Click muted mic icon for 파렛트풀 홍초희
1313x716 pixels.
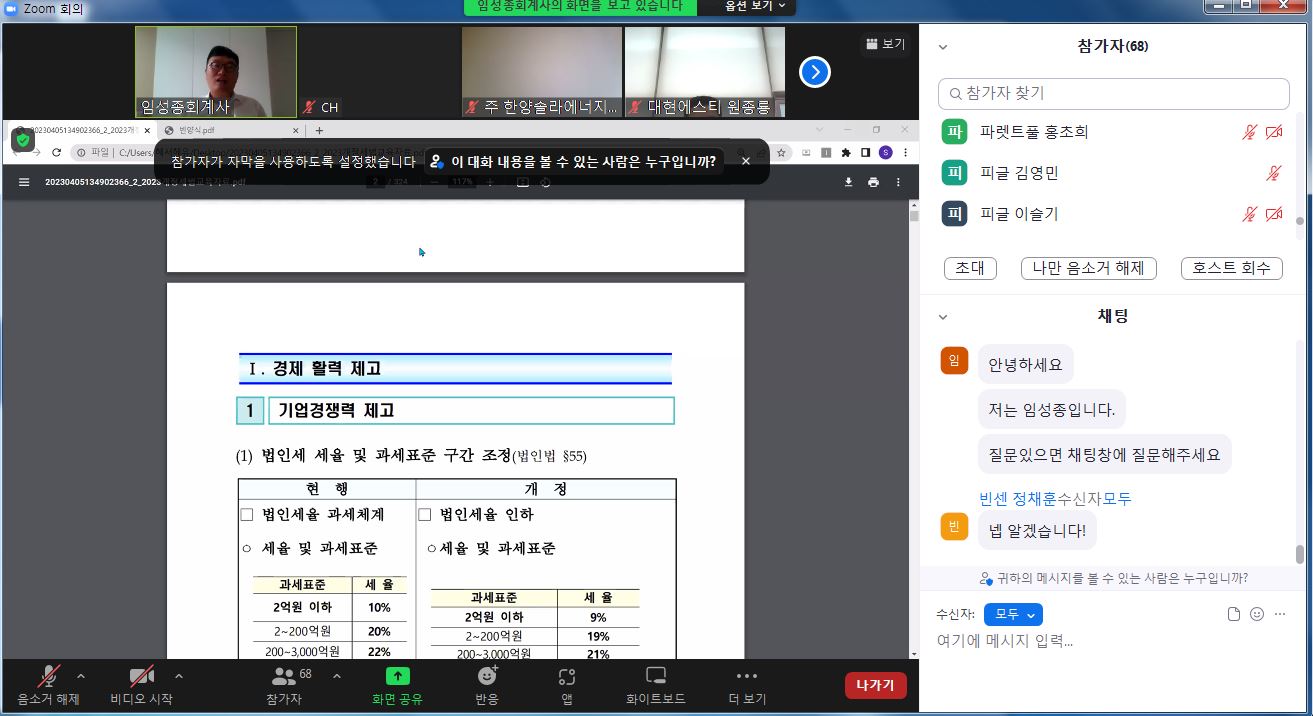coord(1249,132)
